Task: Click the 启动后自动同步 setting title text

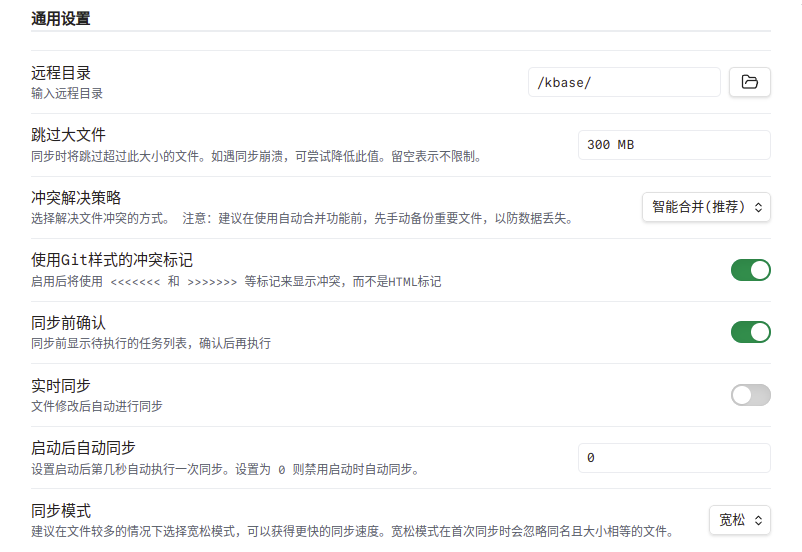Action: (83, 448)
